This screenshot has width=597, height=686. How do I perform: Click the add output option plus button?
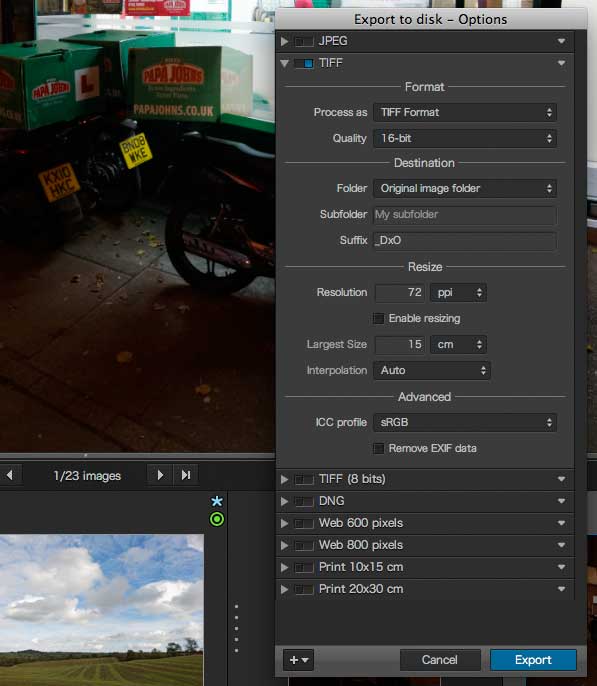(298, 660)
